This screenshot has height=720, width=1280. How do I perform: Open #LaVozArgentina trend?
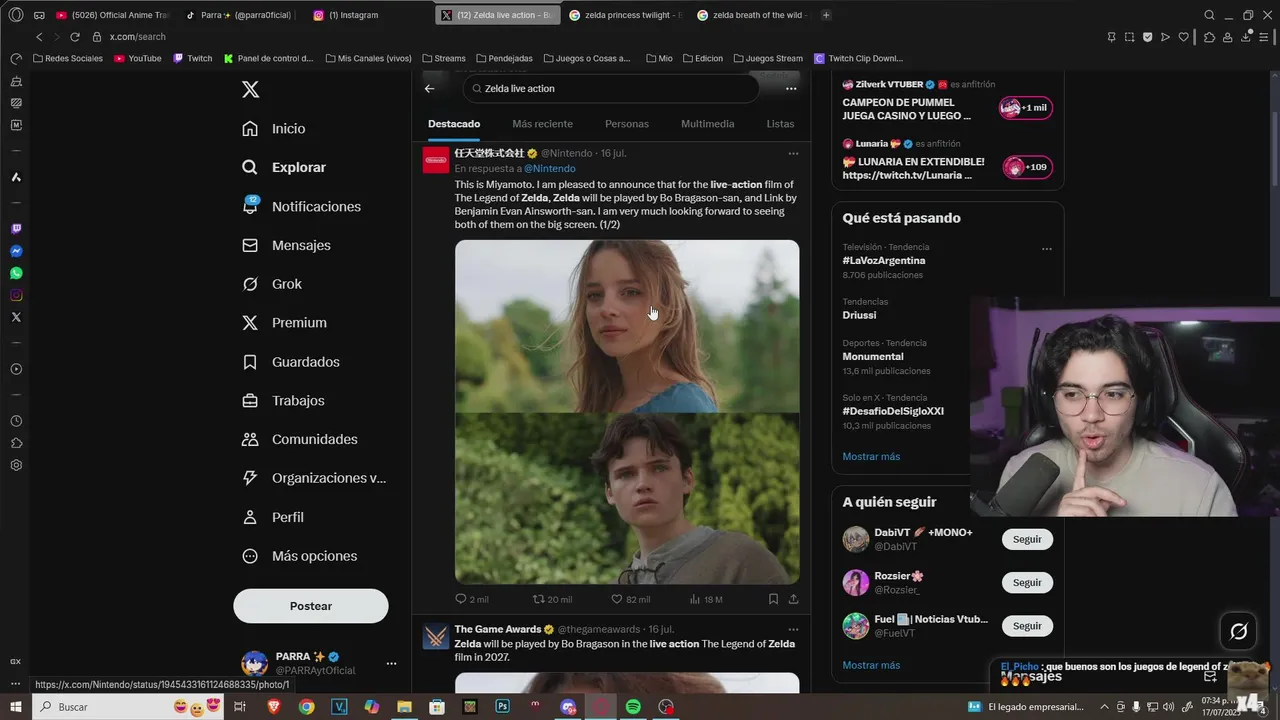coord(884,261)
